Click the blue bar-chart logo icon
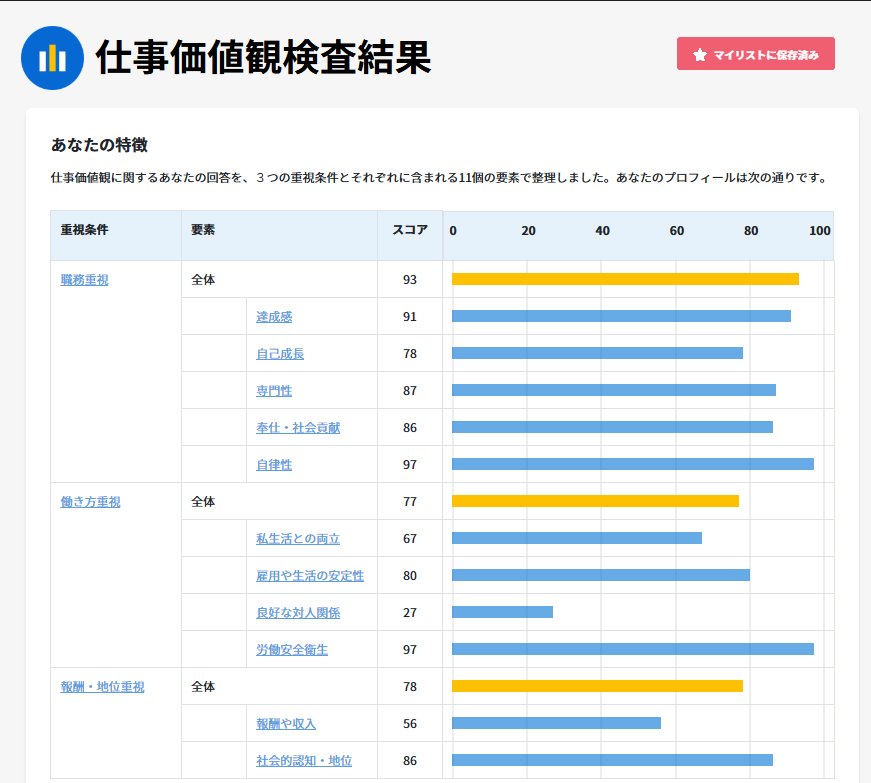 tap(52, 58)
